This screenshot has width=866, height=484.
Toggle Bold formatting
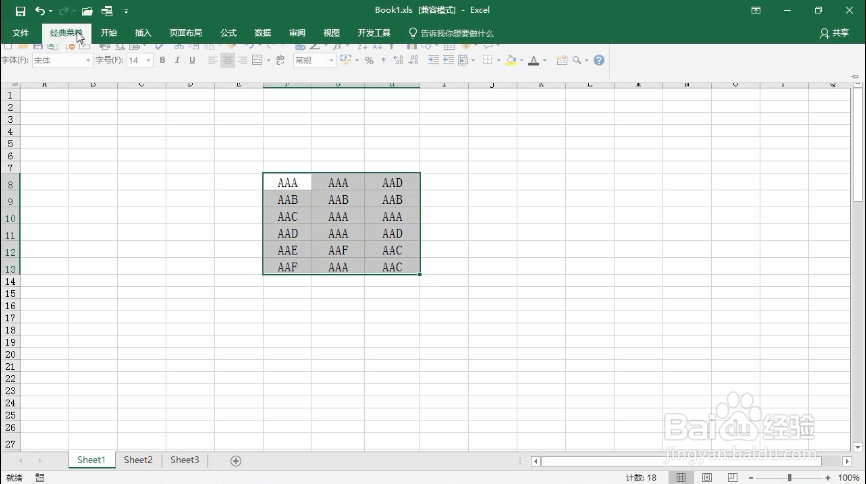pos(162,60)
